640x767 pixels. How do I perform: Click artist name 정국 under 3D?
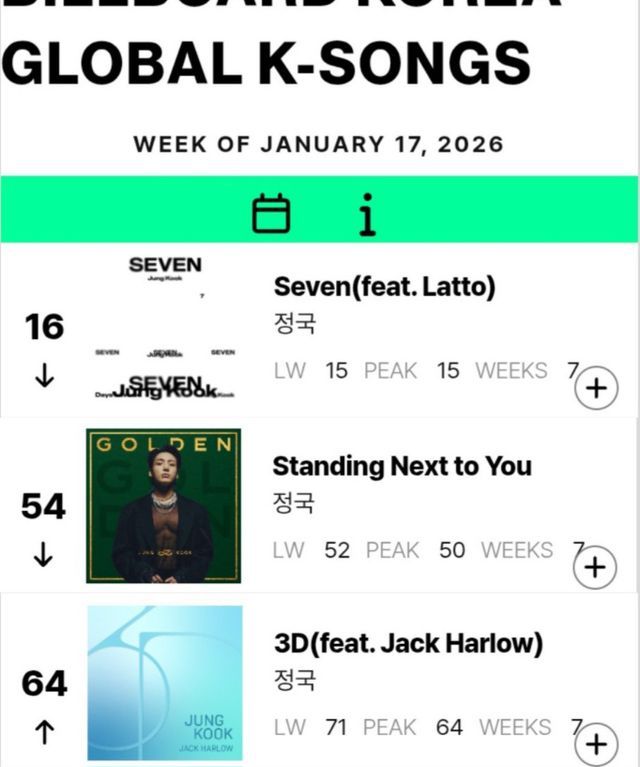point(294,680)
